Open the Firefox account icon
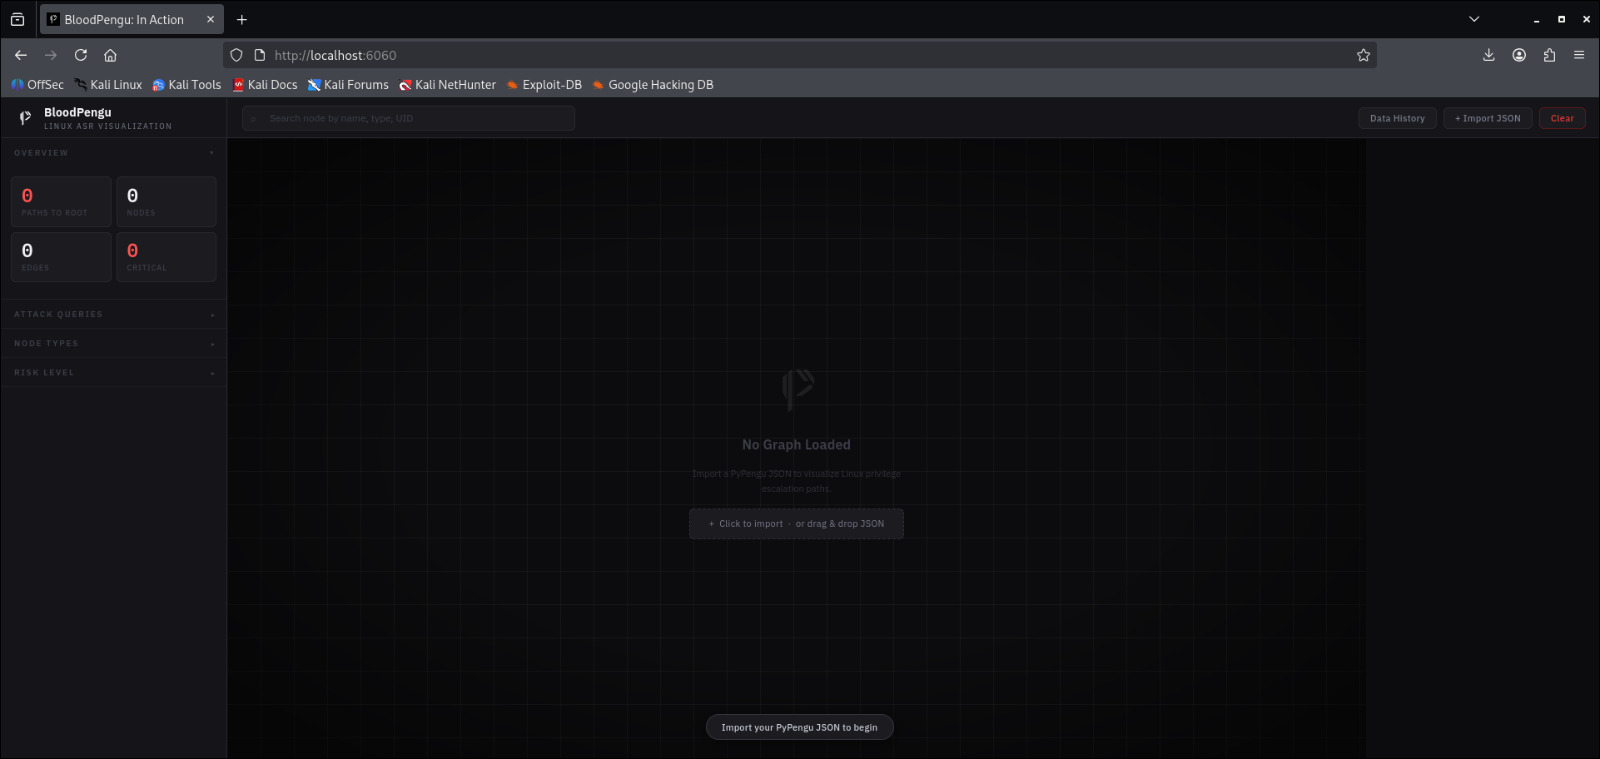The height and width of the screenshot is (759, 1600). click(1519, 55)
